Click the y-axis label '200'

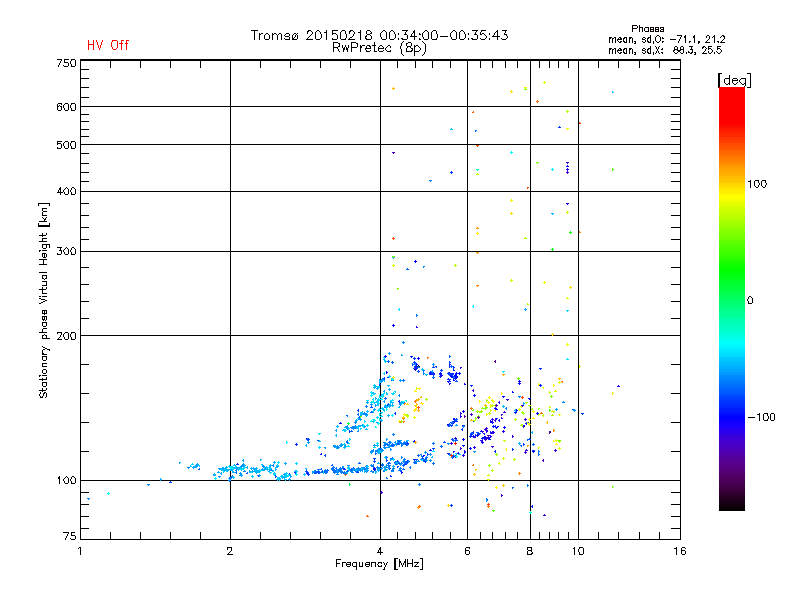pos(66,336)
